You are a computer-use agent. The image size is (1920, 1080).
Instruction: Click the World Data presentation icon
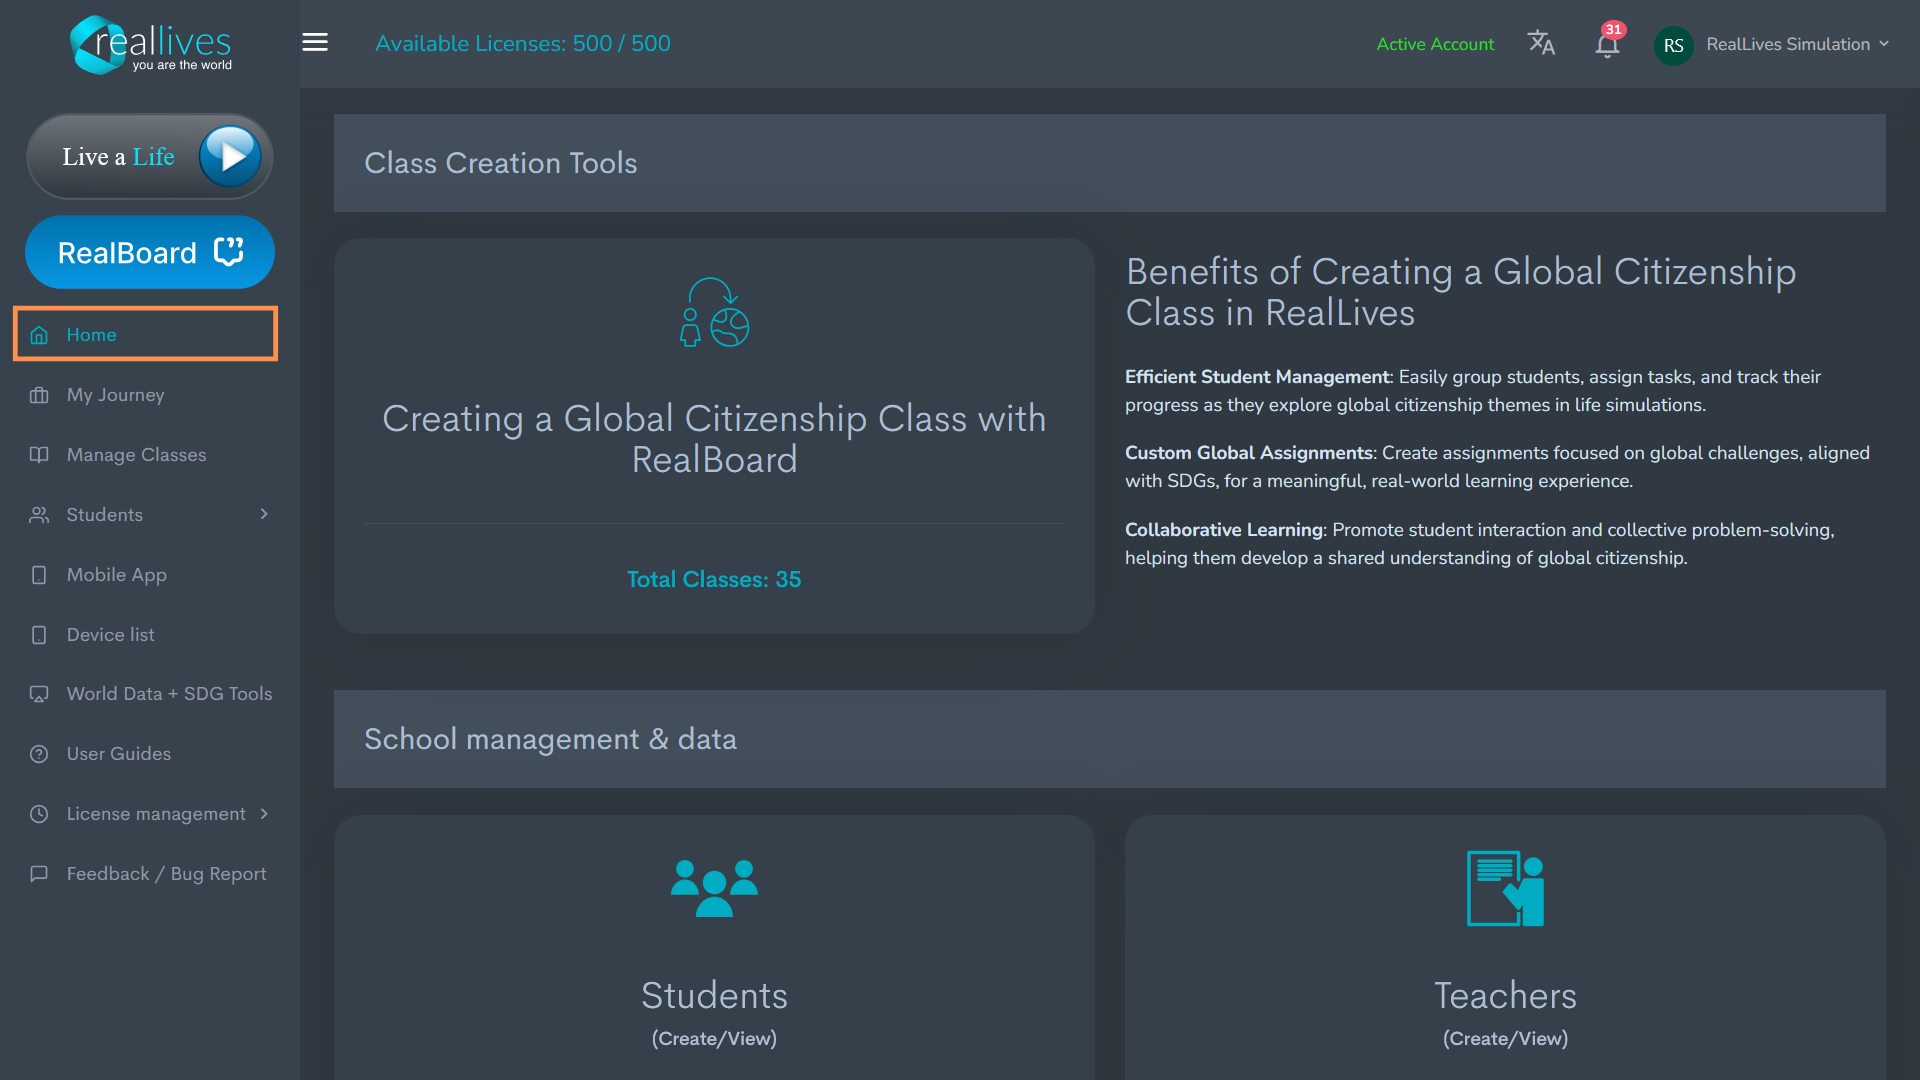[39, 694]
